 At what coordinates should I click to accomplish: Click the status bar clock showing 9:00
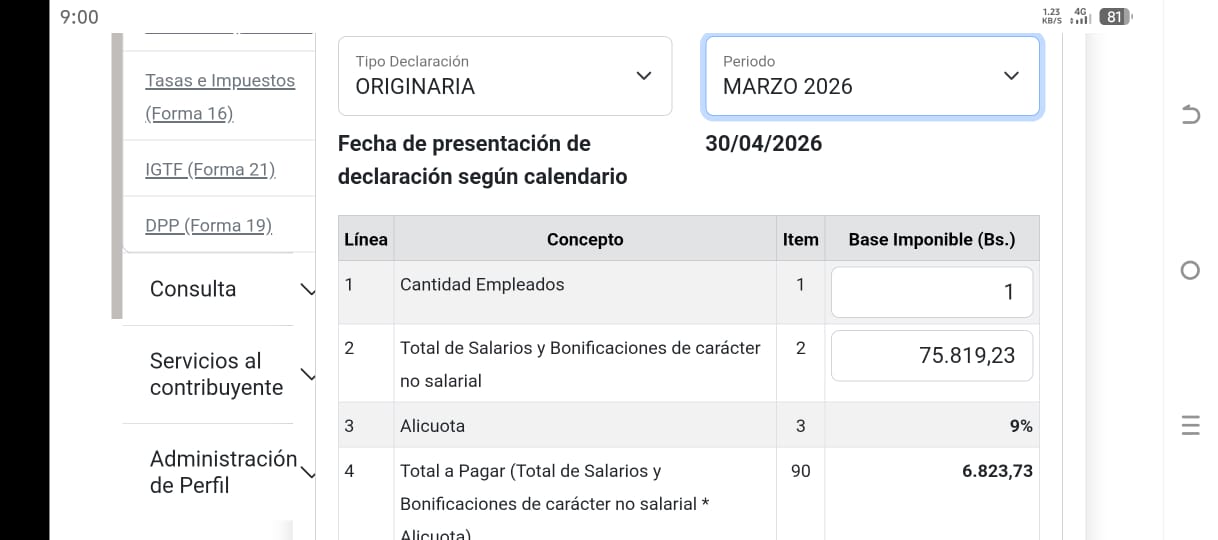click(79, 17)
